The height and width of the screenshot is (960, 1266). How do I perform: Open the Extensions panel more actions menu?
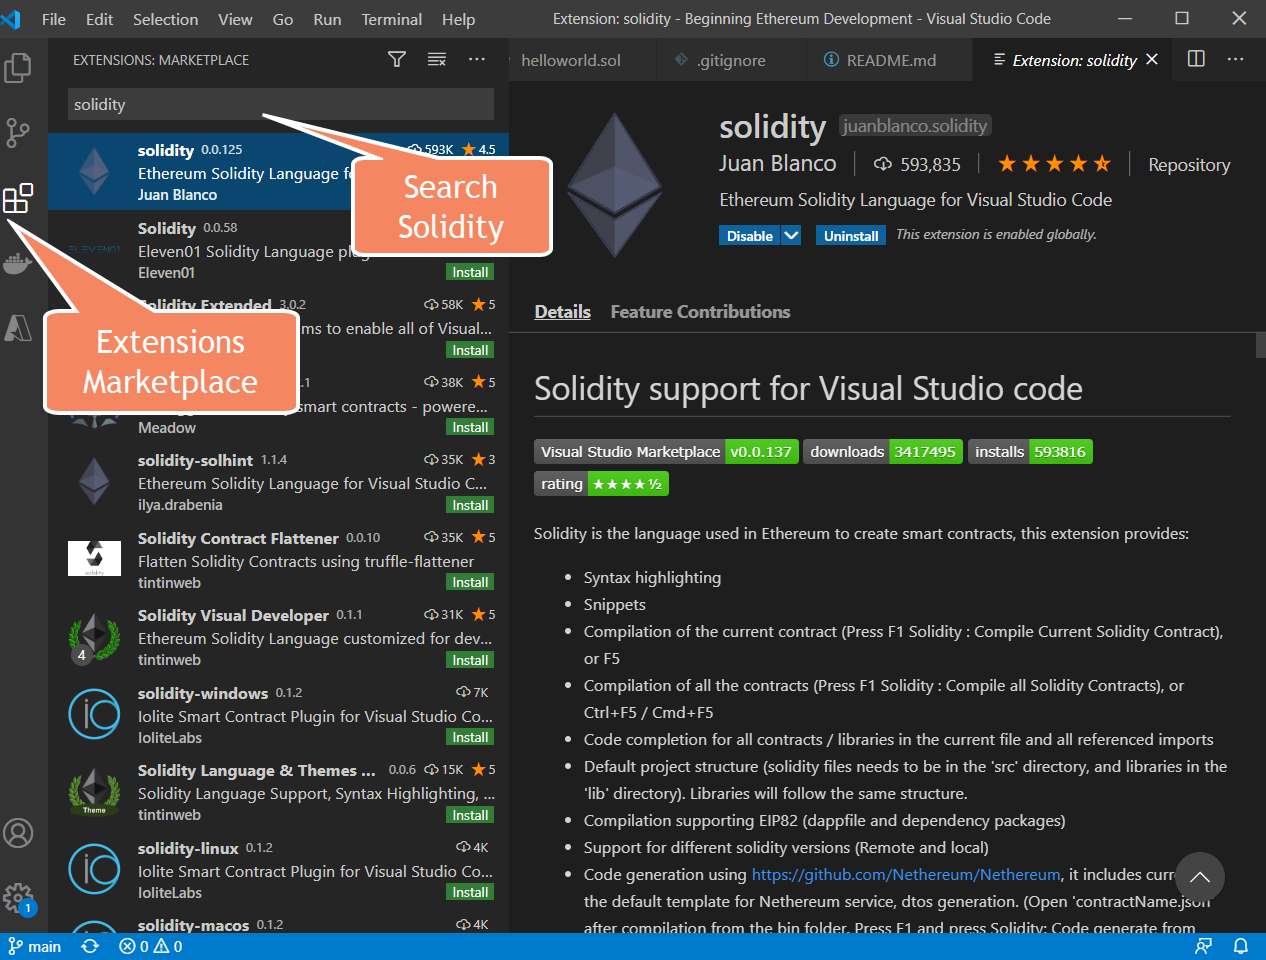point(477,59)
